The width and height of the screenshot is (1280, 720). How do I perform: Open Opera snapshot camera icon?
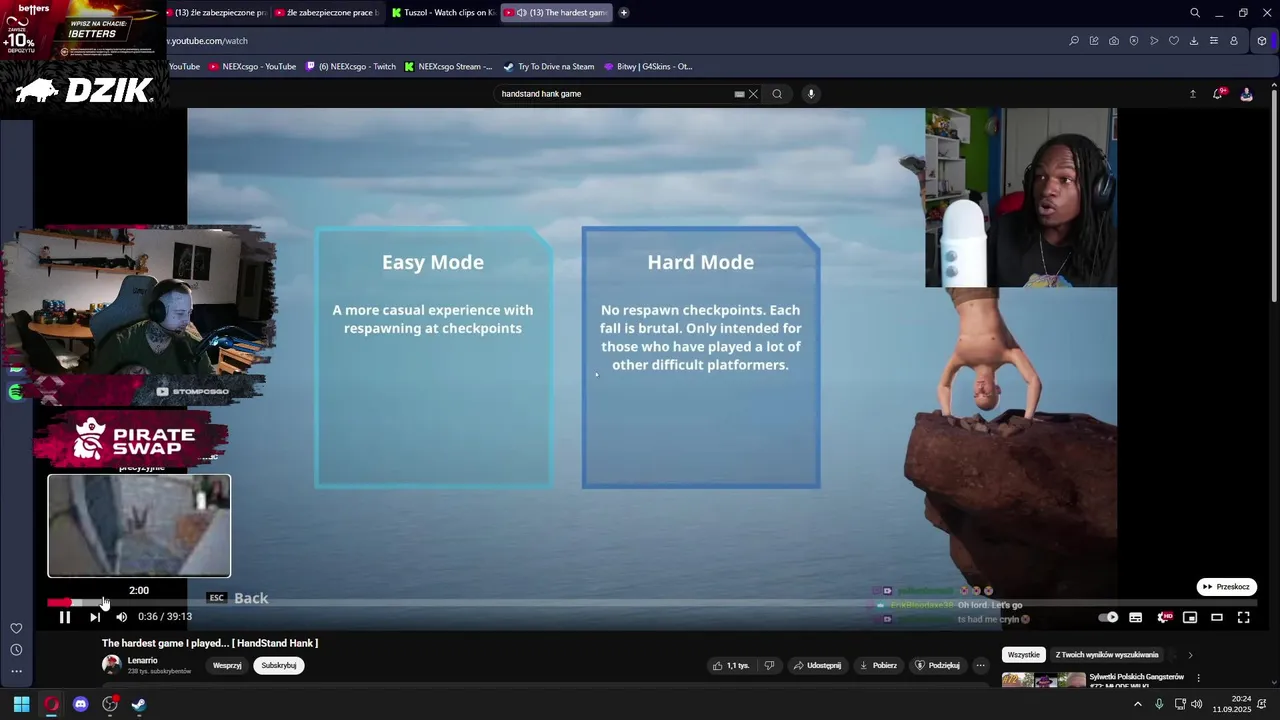point(1114,41)
